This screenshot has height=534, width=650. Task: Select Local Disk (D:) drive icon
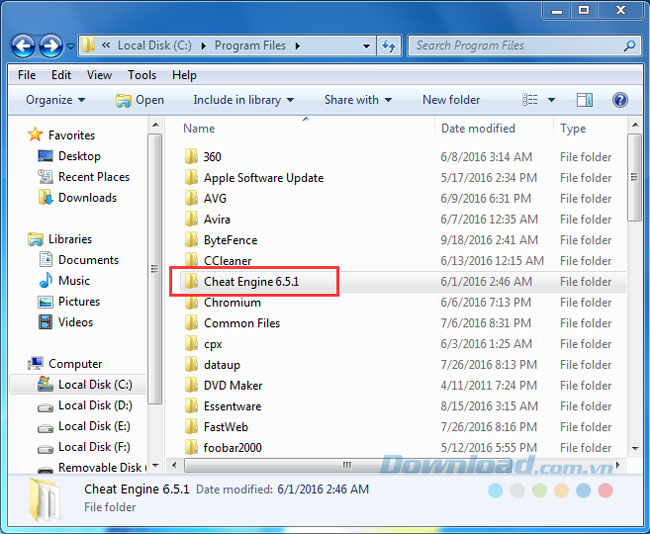point(45,406)
